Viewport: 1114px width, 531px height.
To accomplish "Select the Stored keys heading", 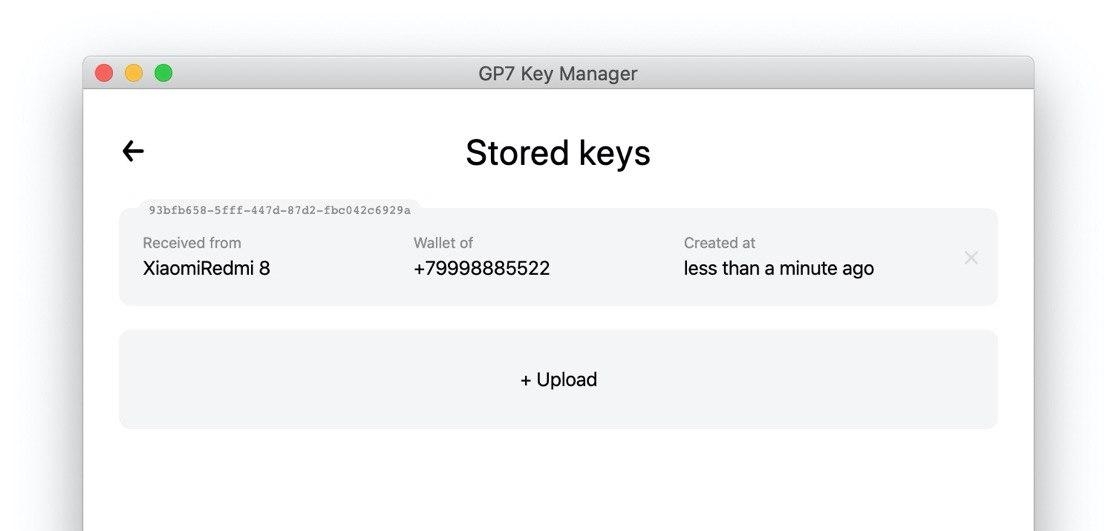I will coord(557,153).
